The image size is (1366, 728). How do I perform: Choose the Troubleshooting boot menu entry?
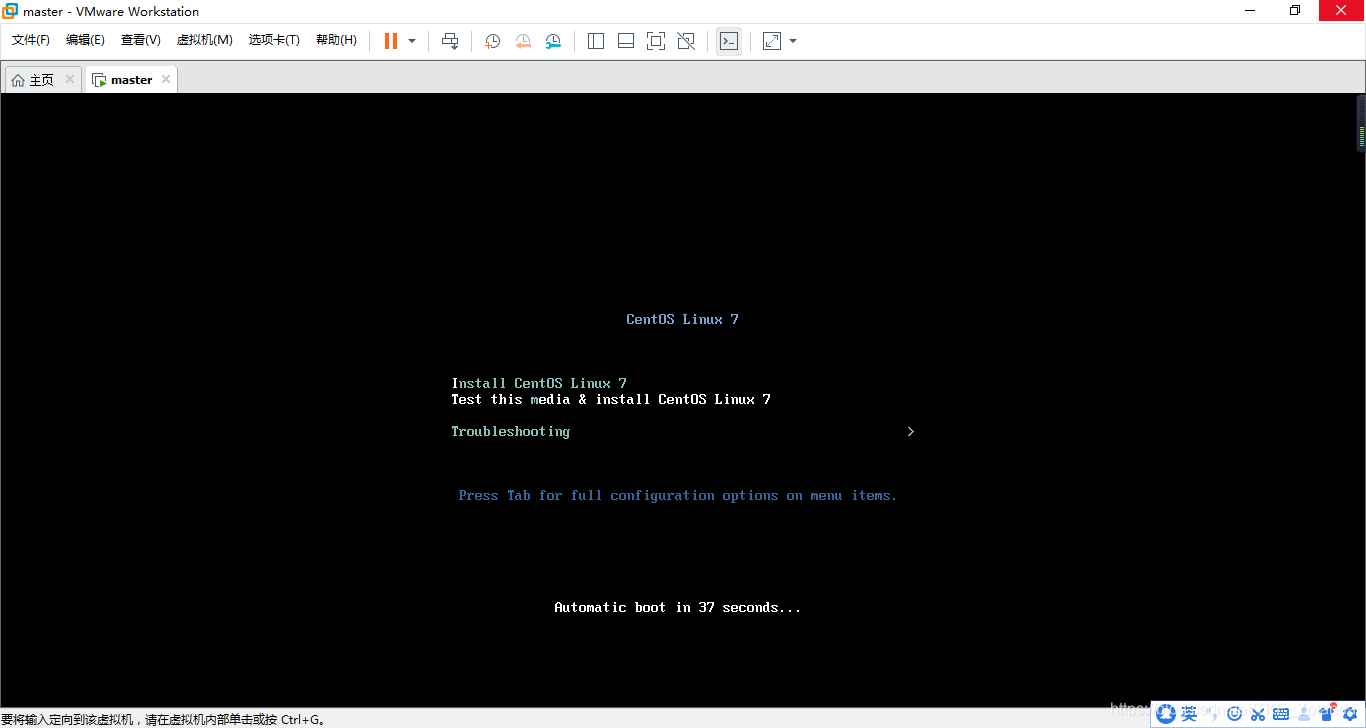[510, 431]
